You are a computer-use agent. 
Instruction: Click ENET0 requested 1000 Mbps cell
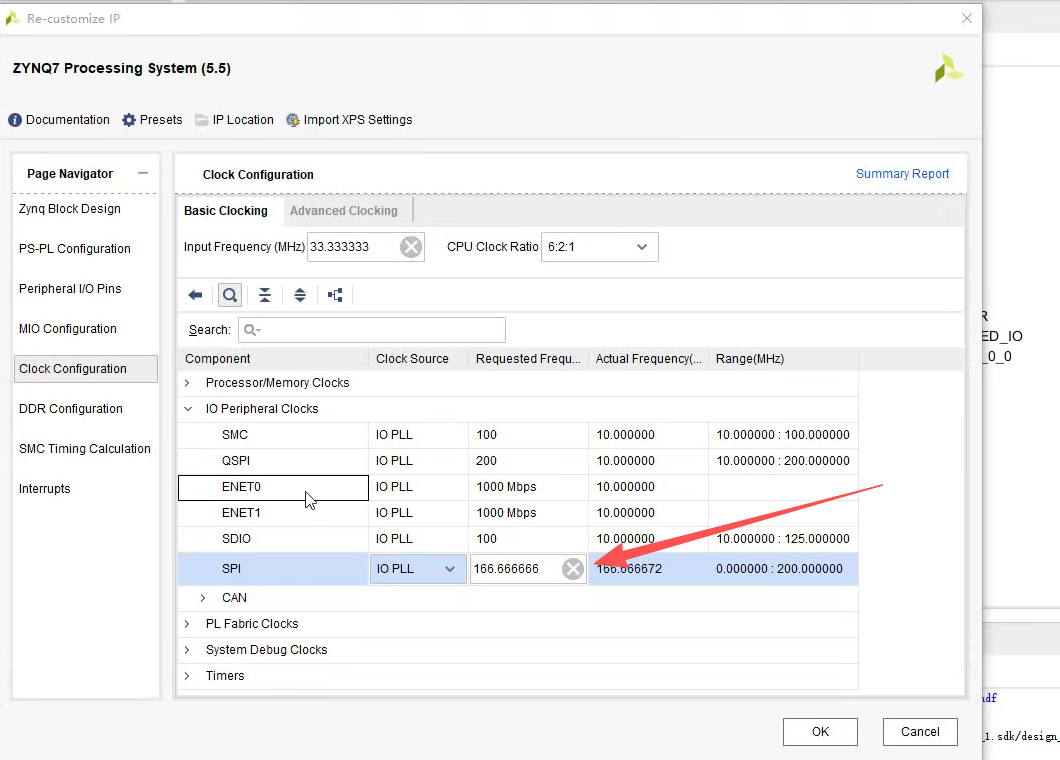pyautogui.click(x=528, y=487)
